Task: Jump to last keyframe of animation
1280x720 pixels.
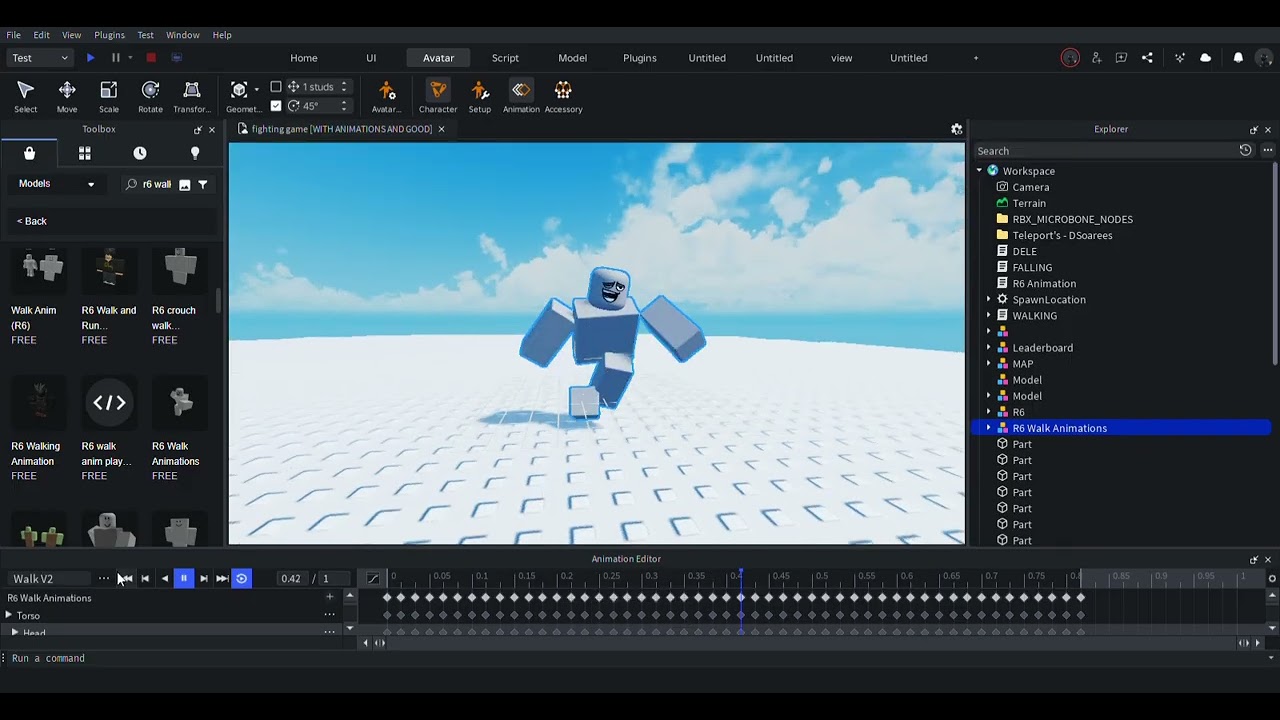Action: pyautogui.click(x=222, y=579)
